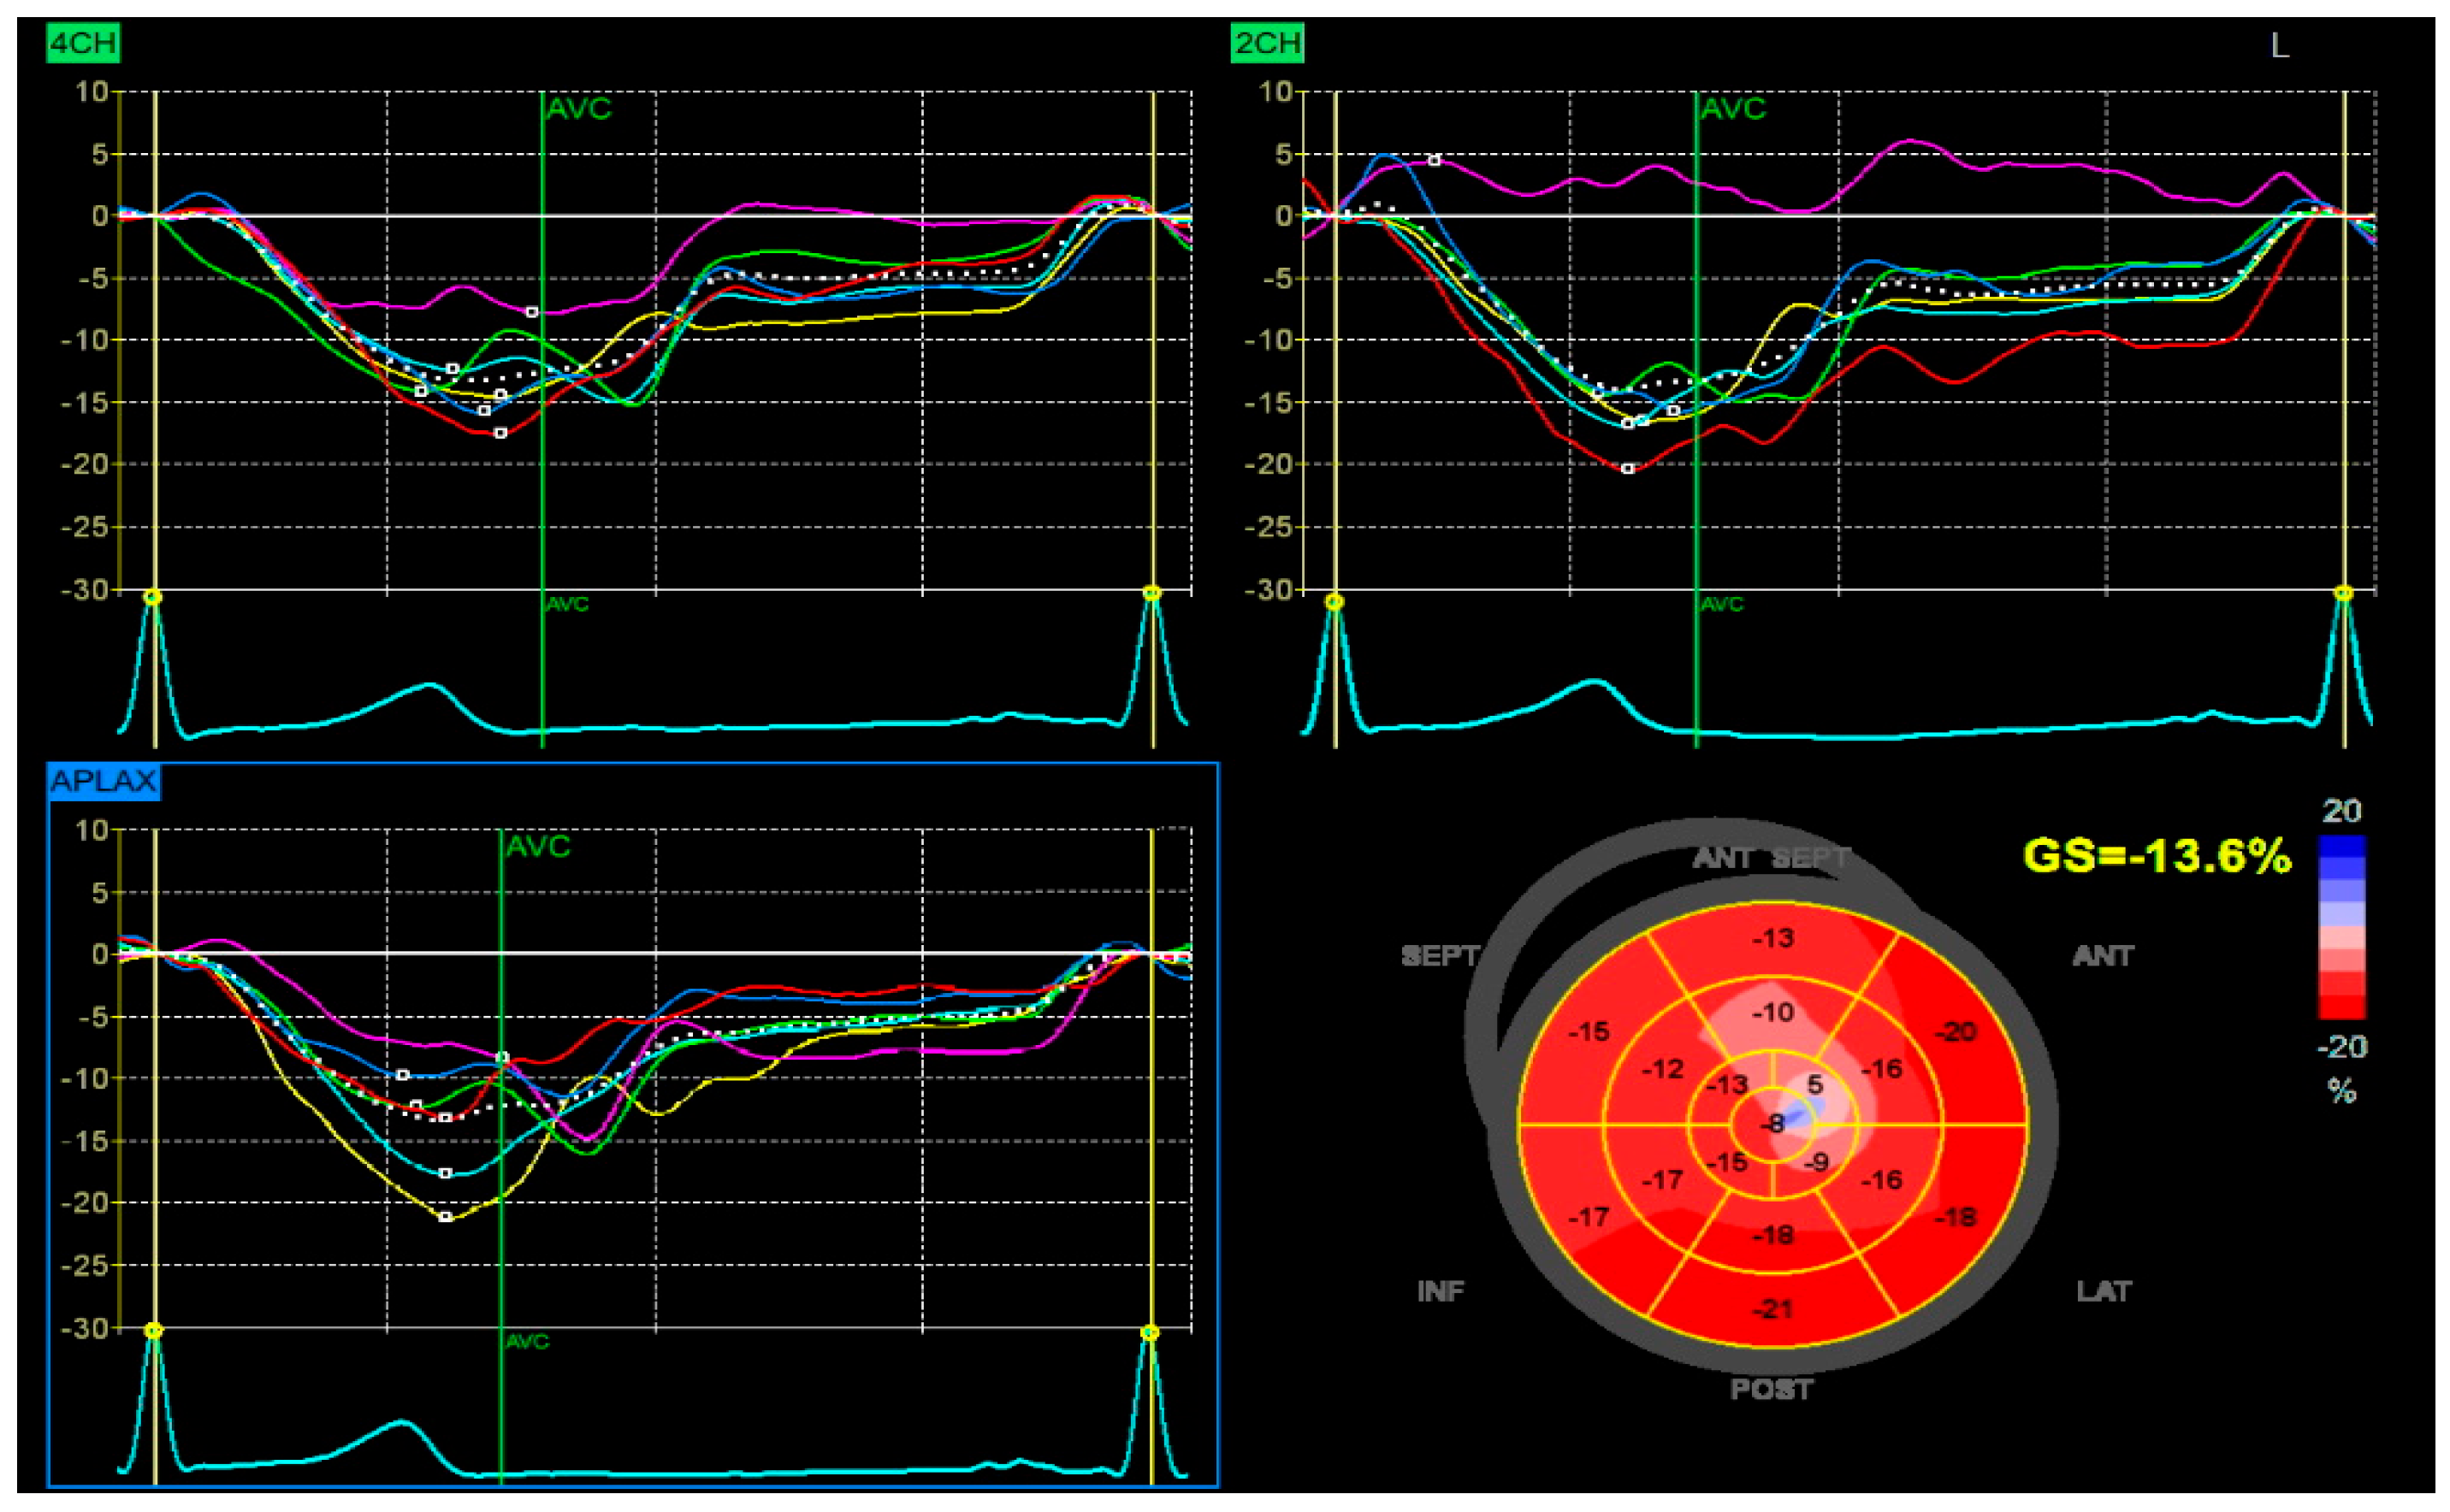2450x1512 pixels.
Task: Click the apical segment showing value 5
Action: 1814,1085
